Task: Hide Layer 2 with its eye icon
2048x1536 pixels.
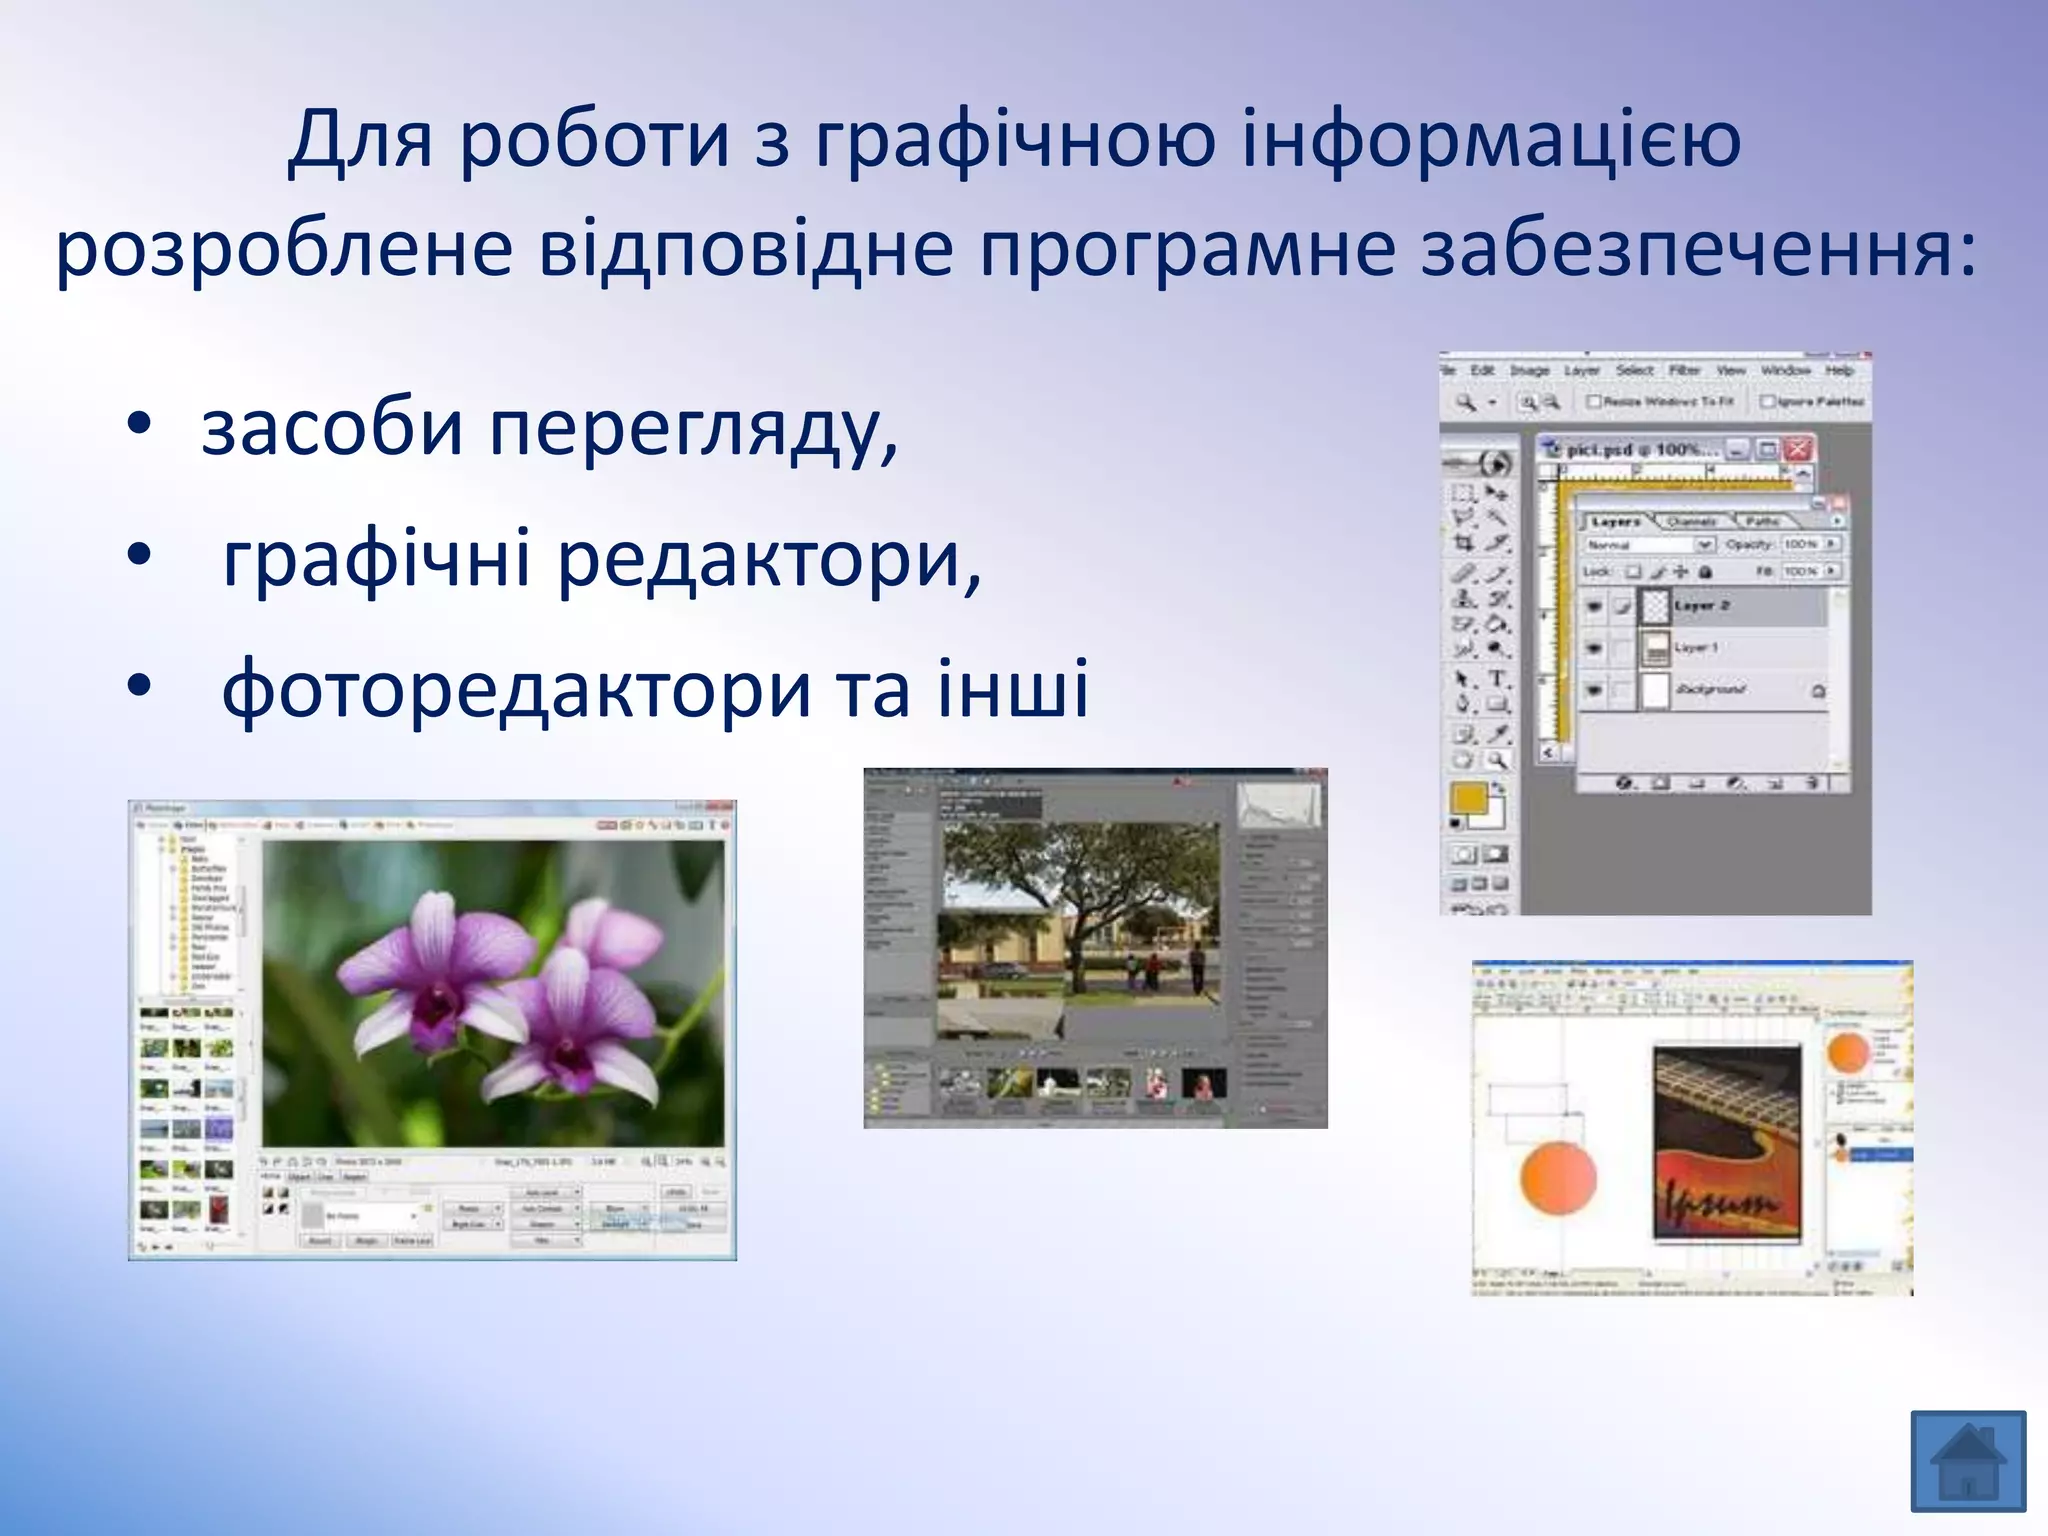Action: [x=1594, y=606]
